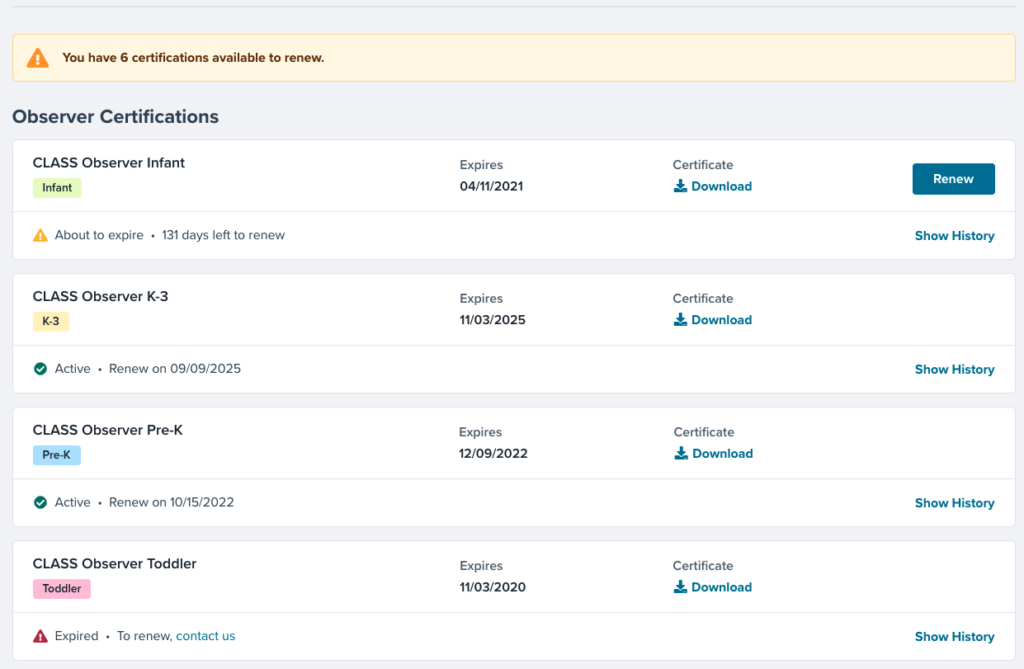This screenshot has height=669, width=1024.
Task: Click the orange About to expire warning icon
Action: (x=40, y=236)
